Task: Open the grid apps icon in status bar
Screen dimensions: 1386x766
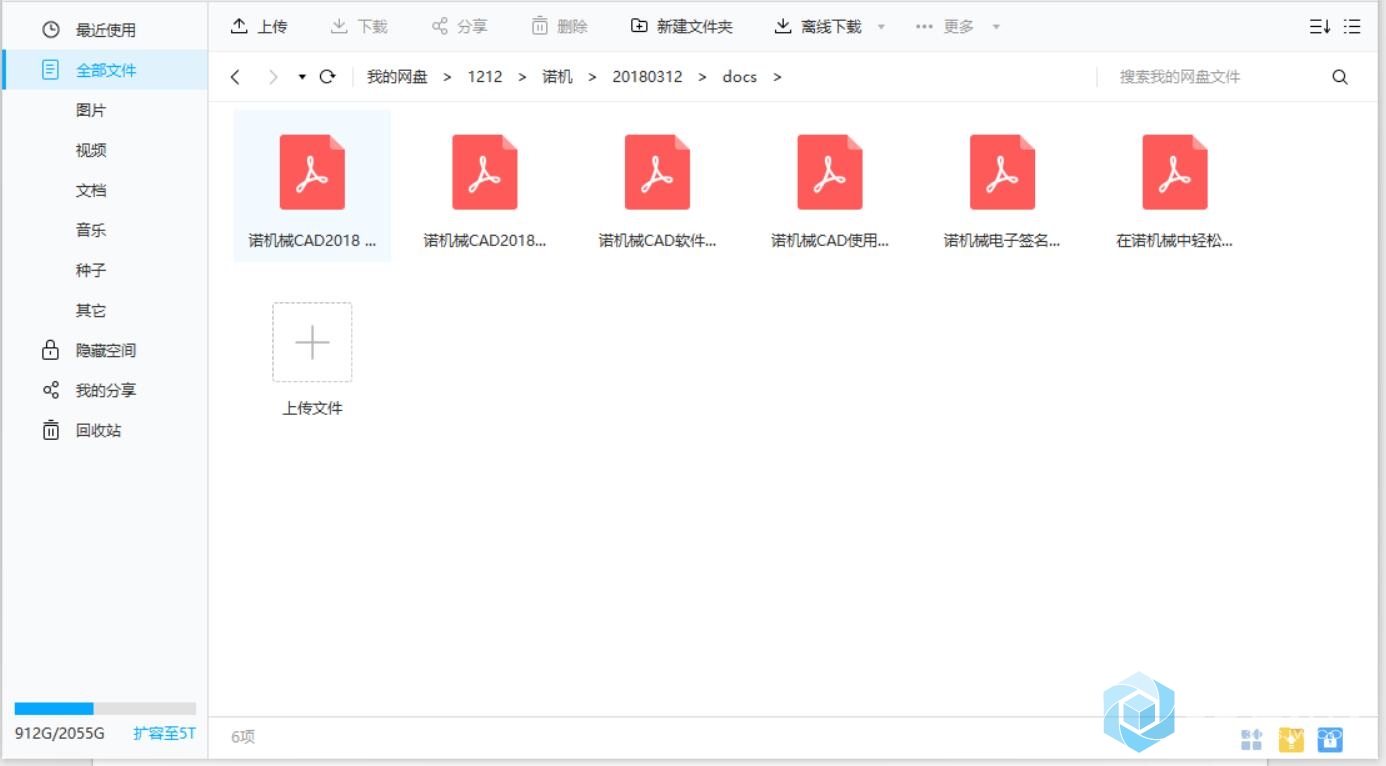Action: (1252, 740)
